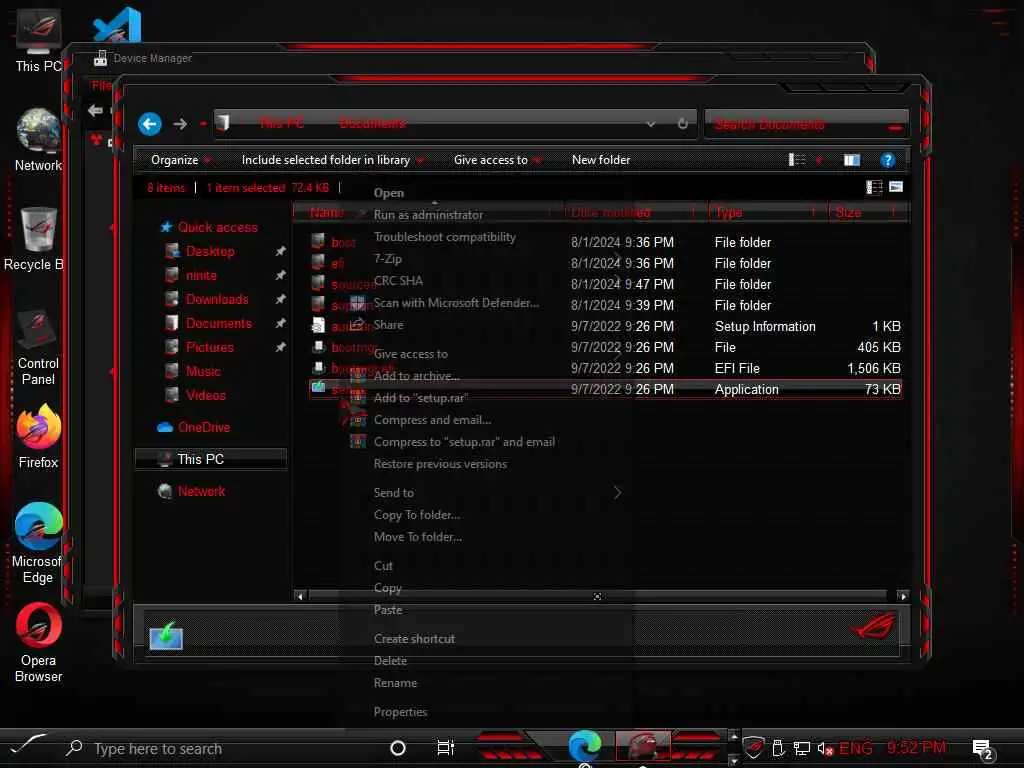Change view layout icon in toolbar
The width and height of the screenshot is (1024, 768).
(797, 160)
